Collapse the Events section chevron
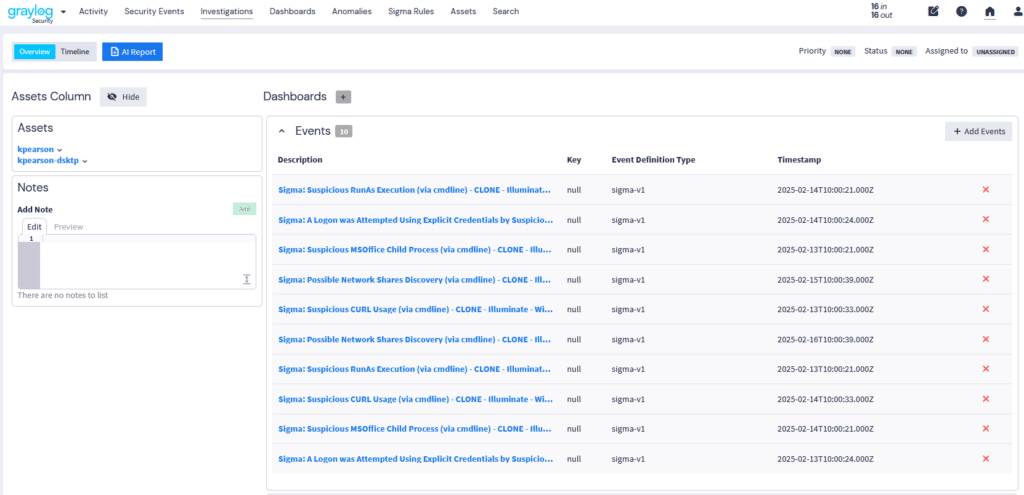This screenshot has width=1024, height=495. tap(281, 131)
